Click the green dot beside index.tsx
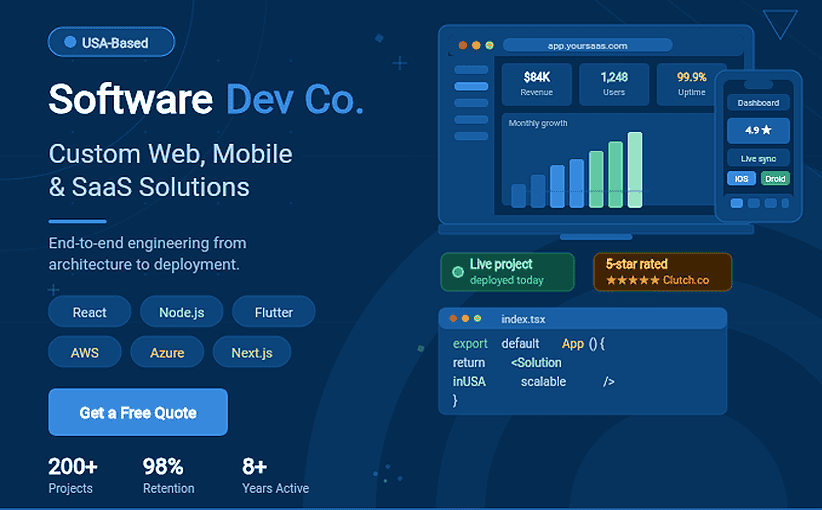Image resolution: width=822 pixels, height=510 pixels. click(x=477, y=318)
